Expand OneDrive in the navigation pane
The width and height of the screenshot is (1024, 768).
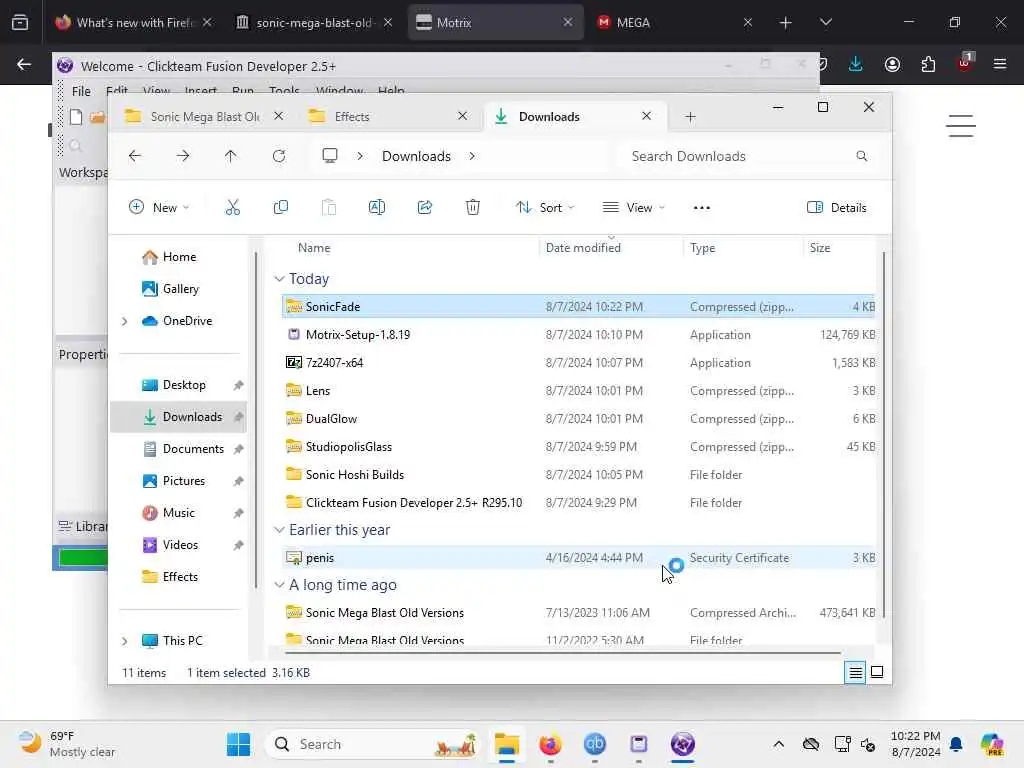click(124, 321)
